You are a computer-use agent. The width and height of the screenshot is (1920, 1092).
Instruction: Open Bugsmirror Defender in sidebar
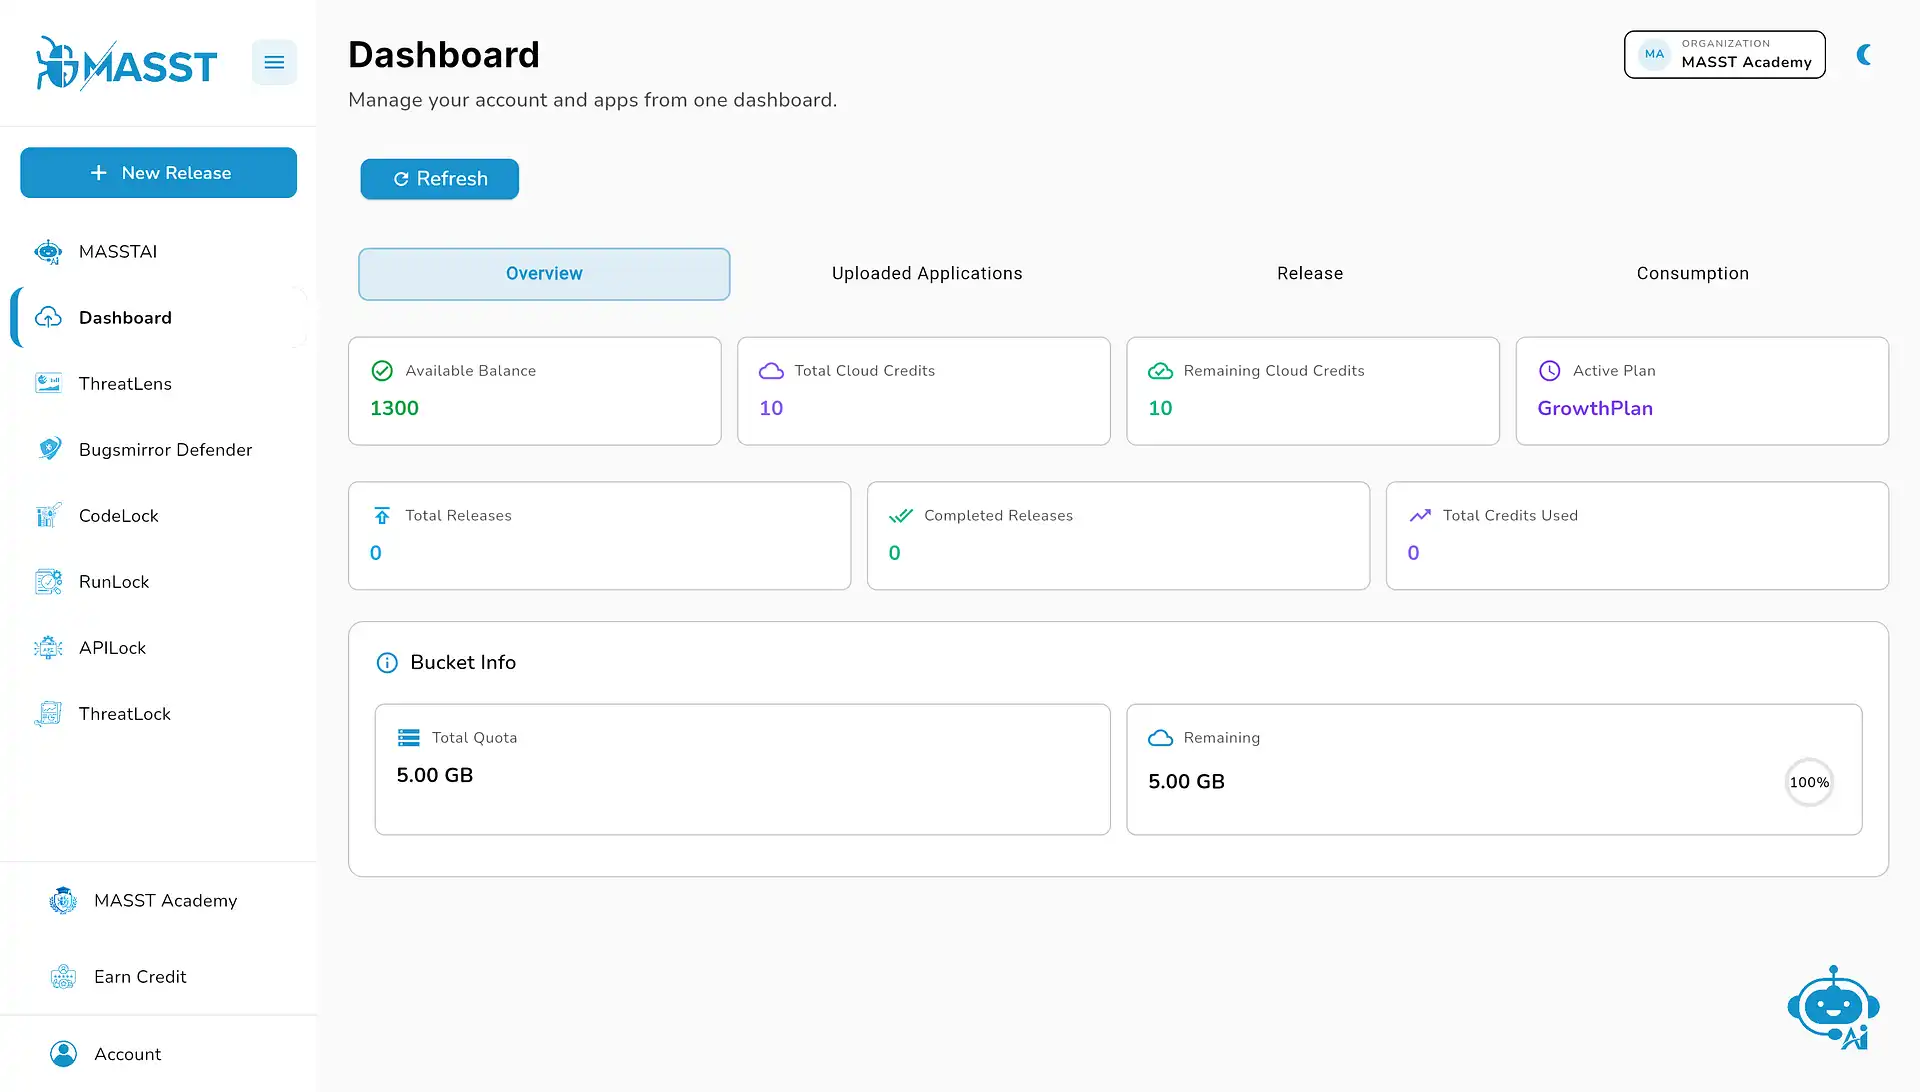point(158,450)
